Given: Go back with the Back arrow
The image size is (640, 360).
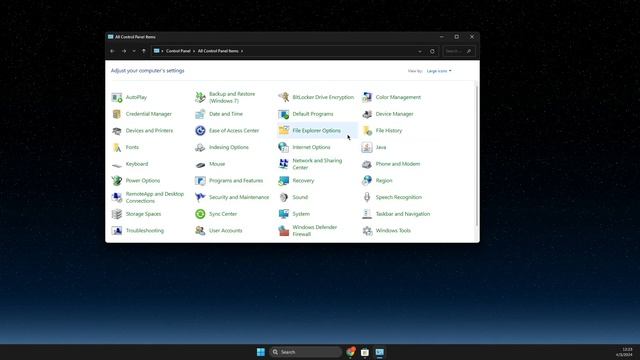Looking at the screenshot, I should point(113,51).
